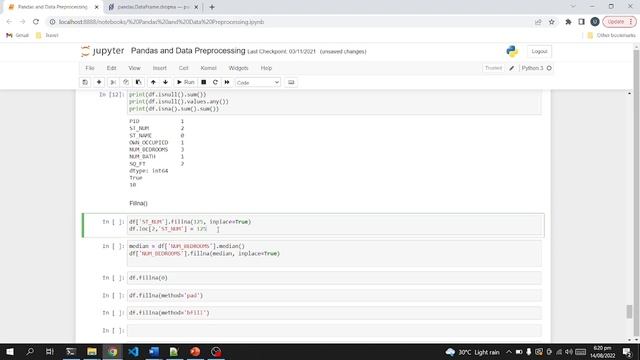Close the Pandas and Data Preprocessing tab
640x360 pixels.
click(x=96, y=7)
